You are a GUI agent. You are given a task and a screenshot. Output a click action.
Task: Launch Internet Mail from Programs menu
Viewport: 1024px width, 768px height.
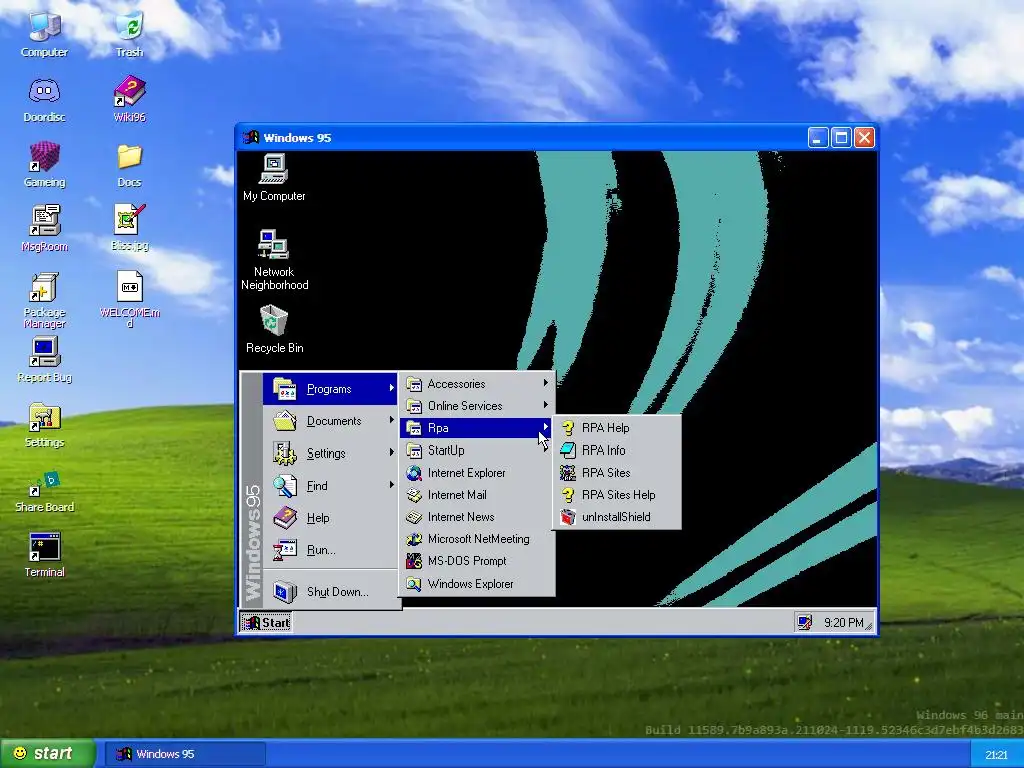coord(477,494)
